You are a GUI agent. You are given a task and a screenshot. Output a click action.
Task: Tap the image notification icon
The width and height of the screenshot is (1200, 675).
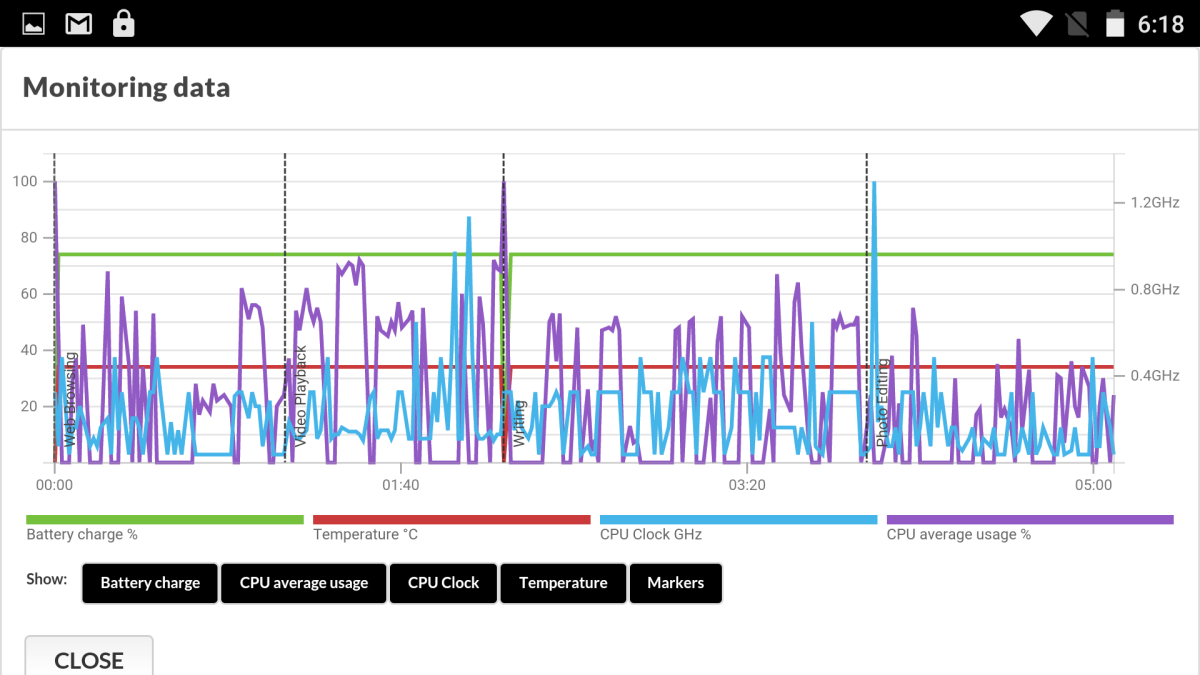[x=33, y=24]
